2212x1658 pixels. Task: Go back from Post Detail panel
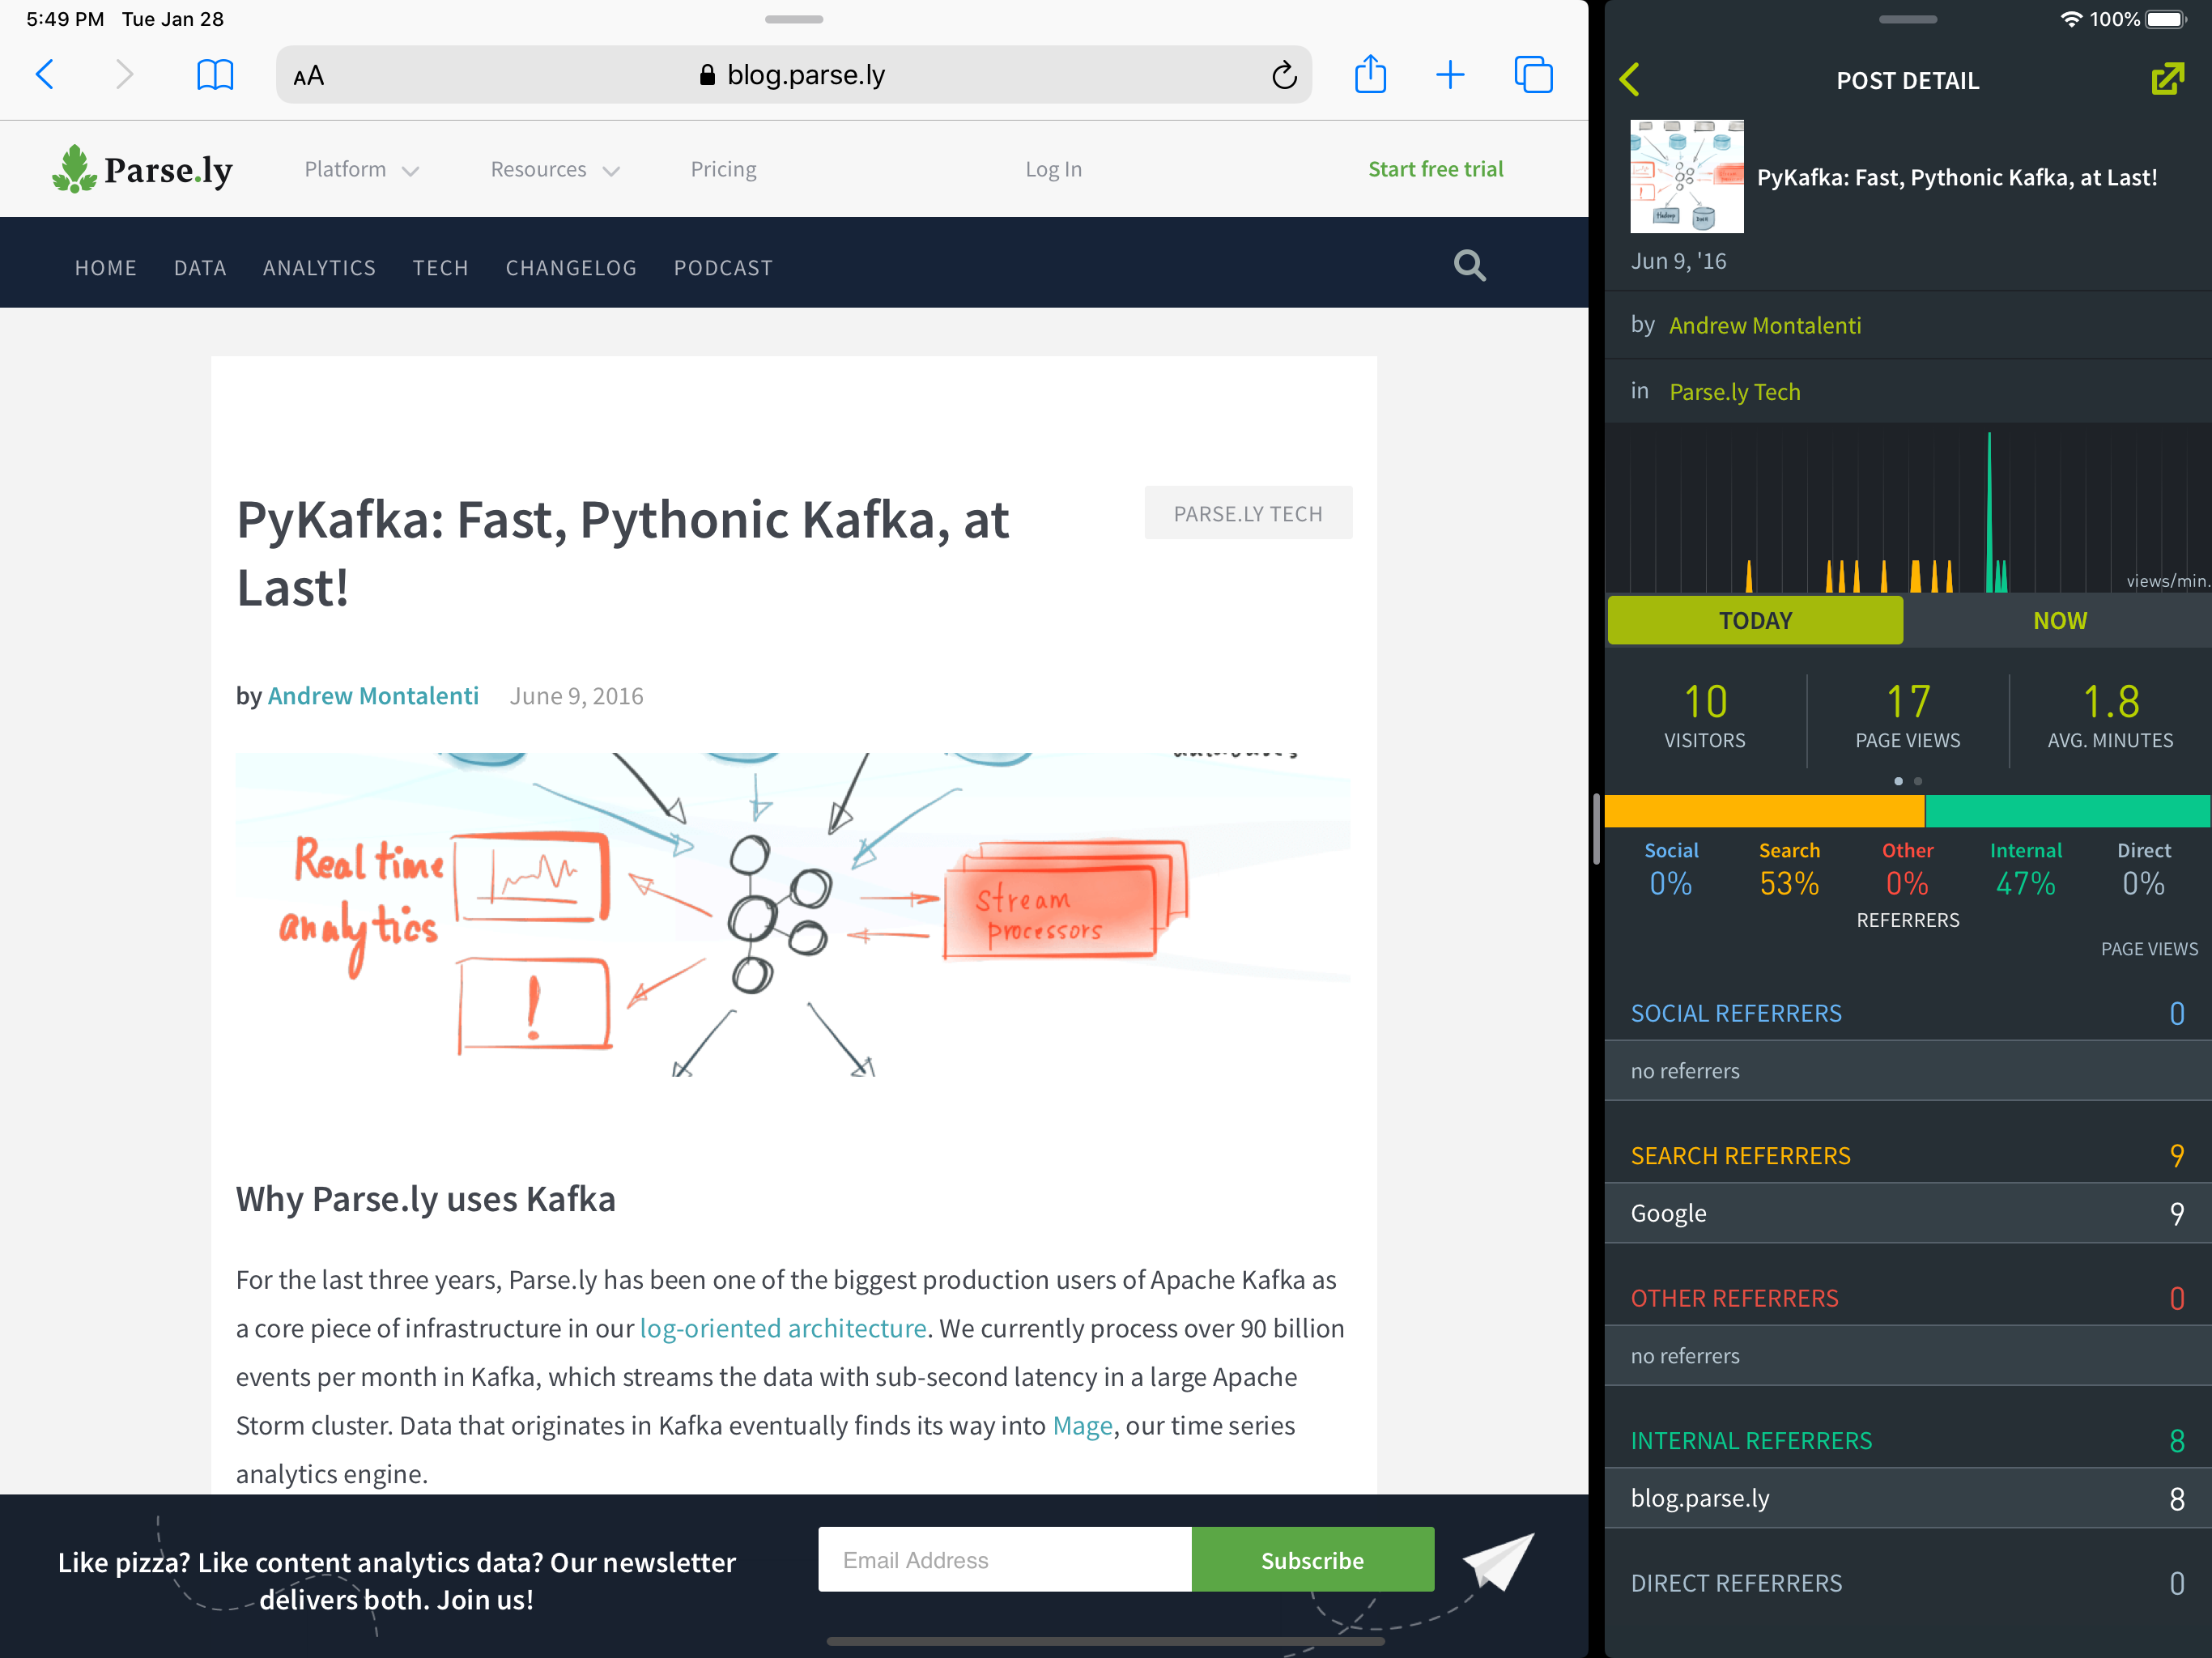click(1630, 79)
